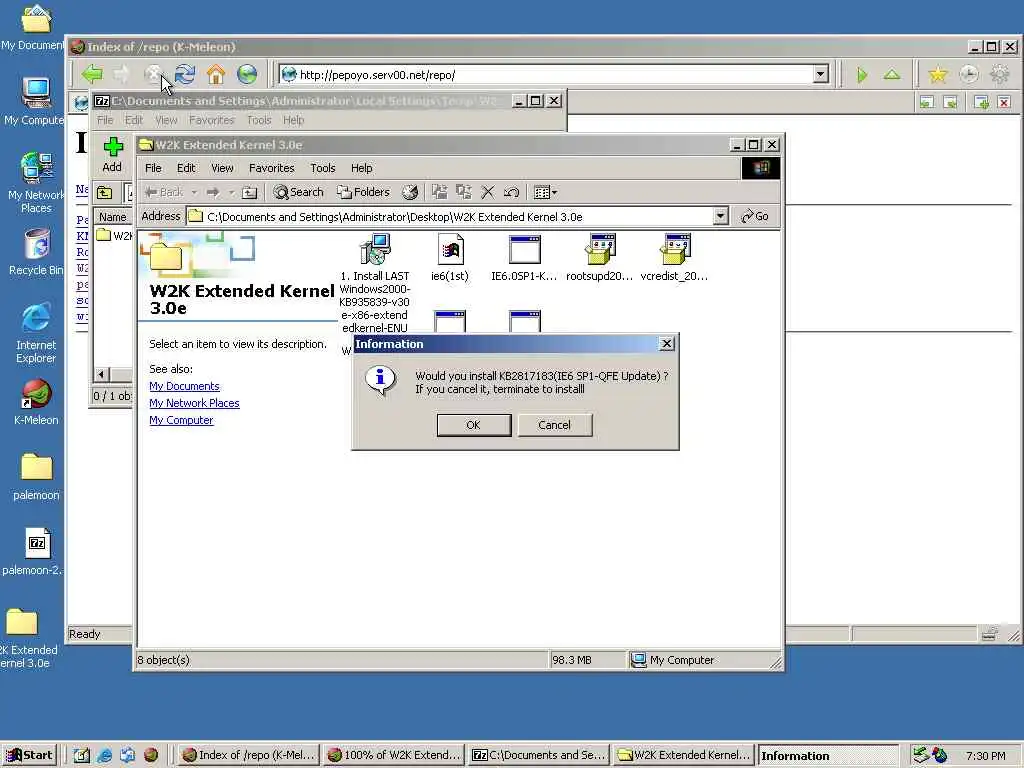Open the My Computer link in Explorer

[181, 420]
